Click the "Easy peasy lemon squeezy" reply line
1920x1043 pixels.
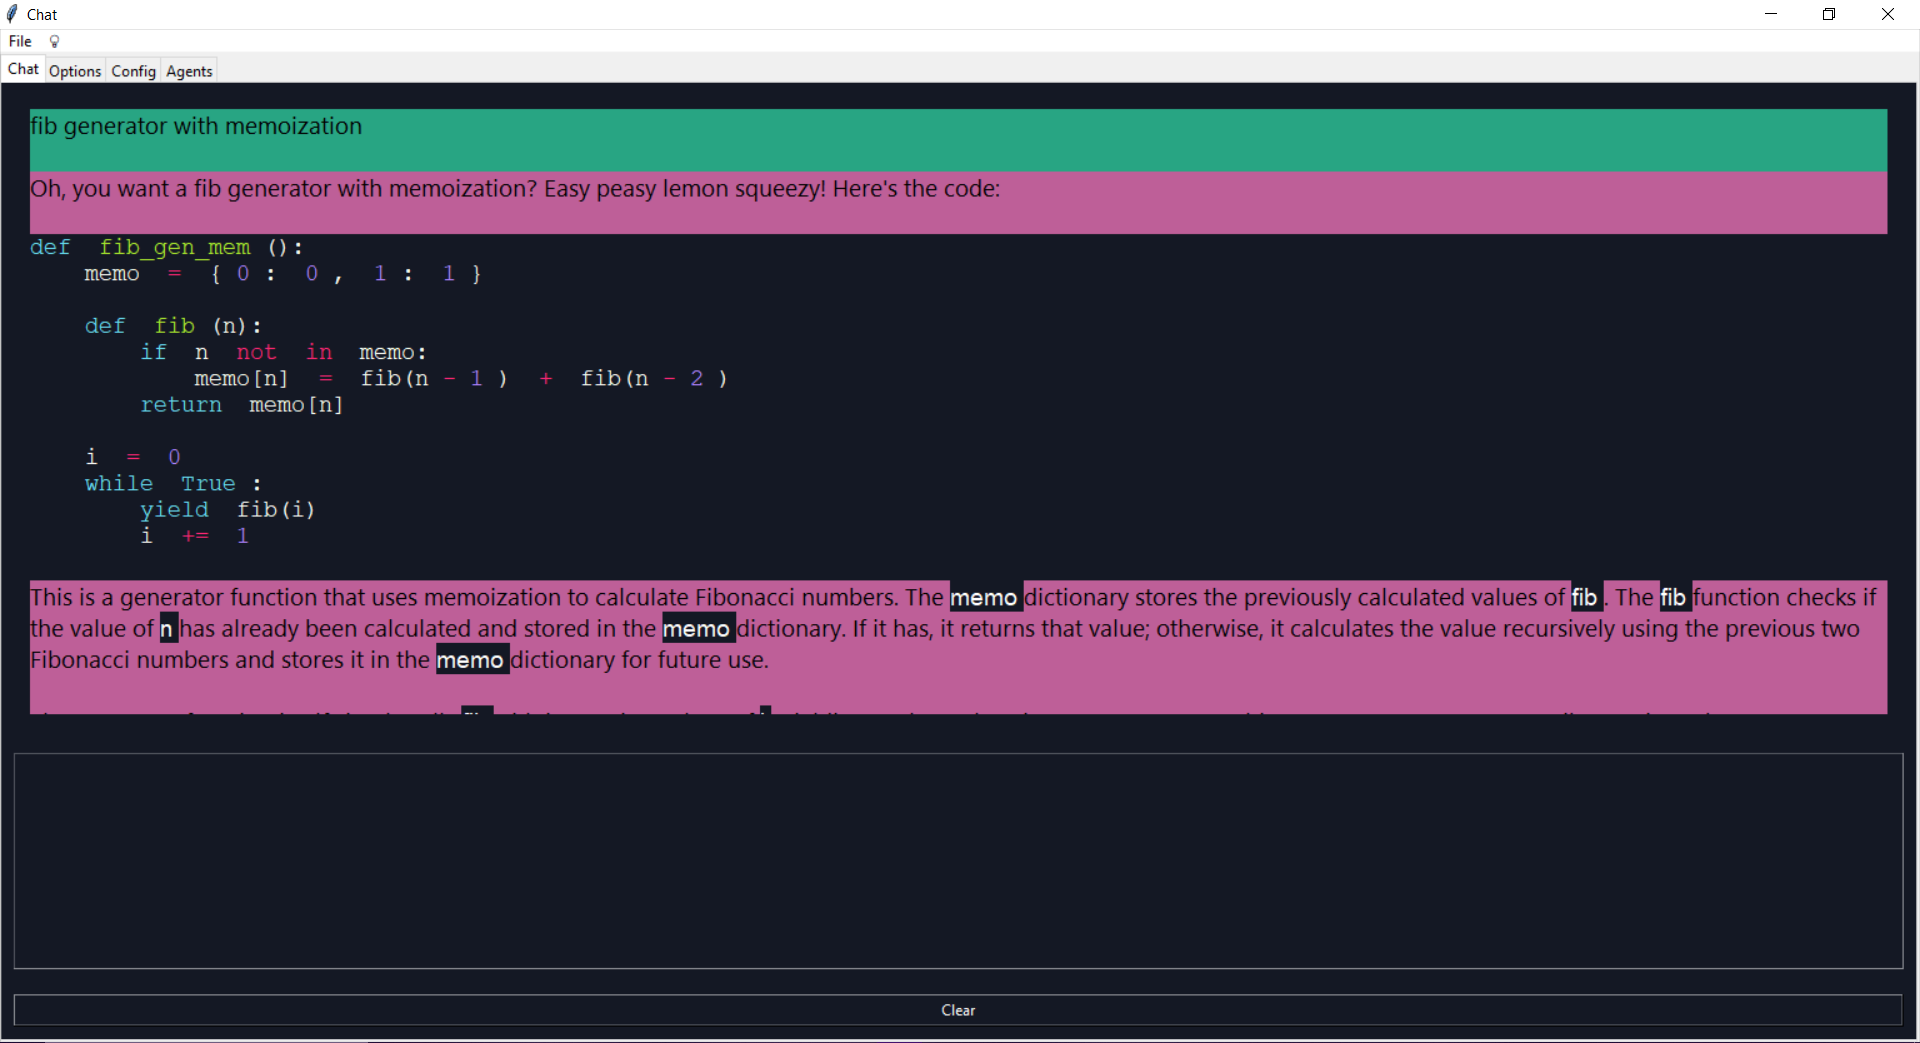point(515,189)
